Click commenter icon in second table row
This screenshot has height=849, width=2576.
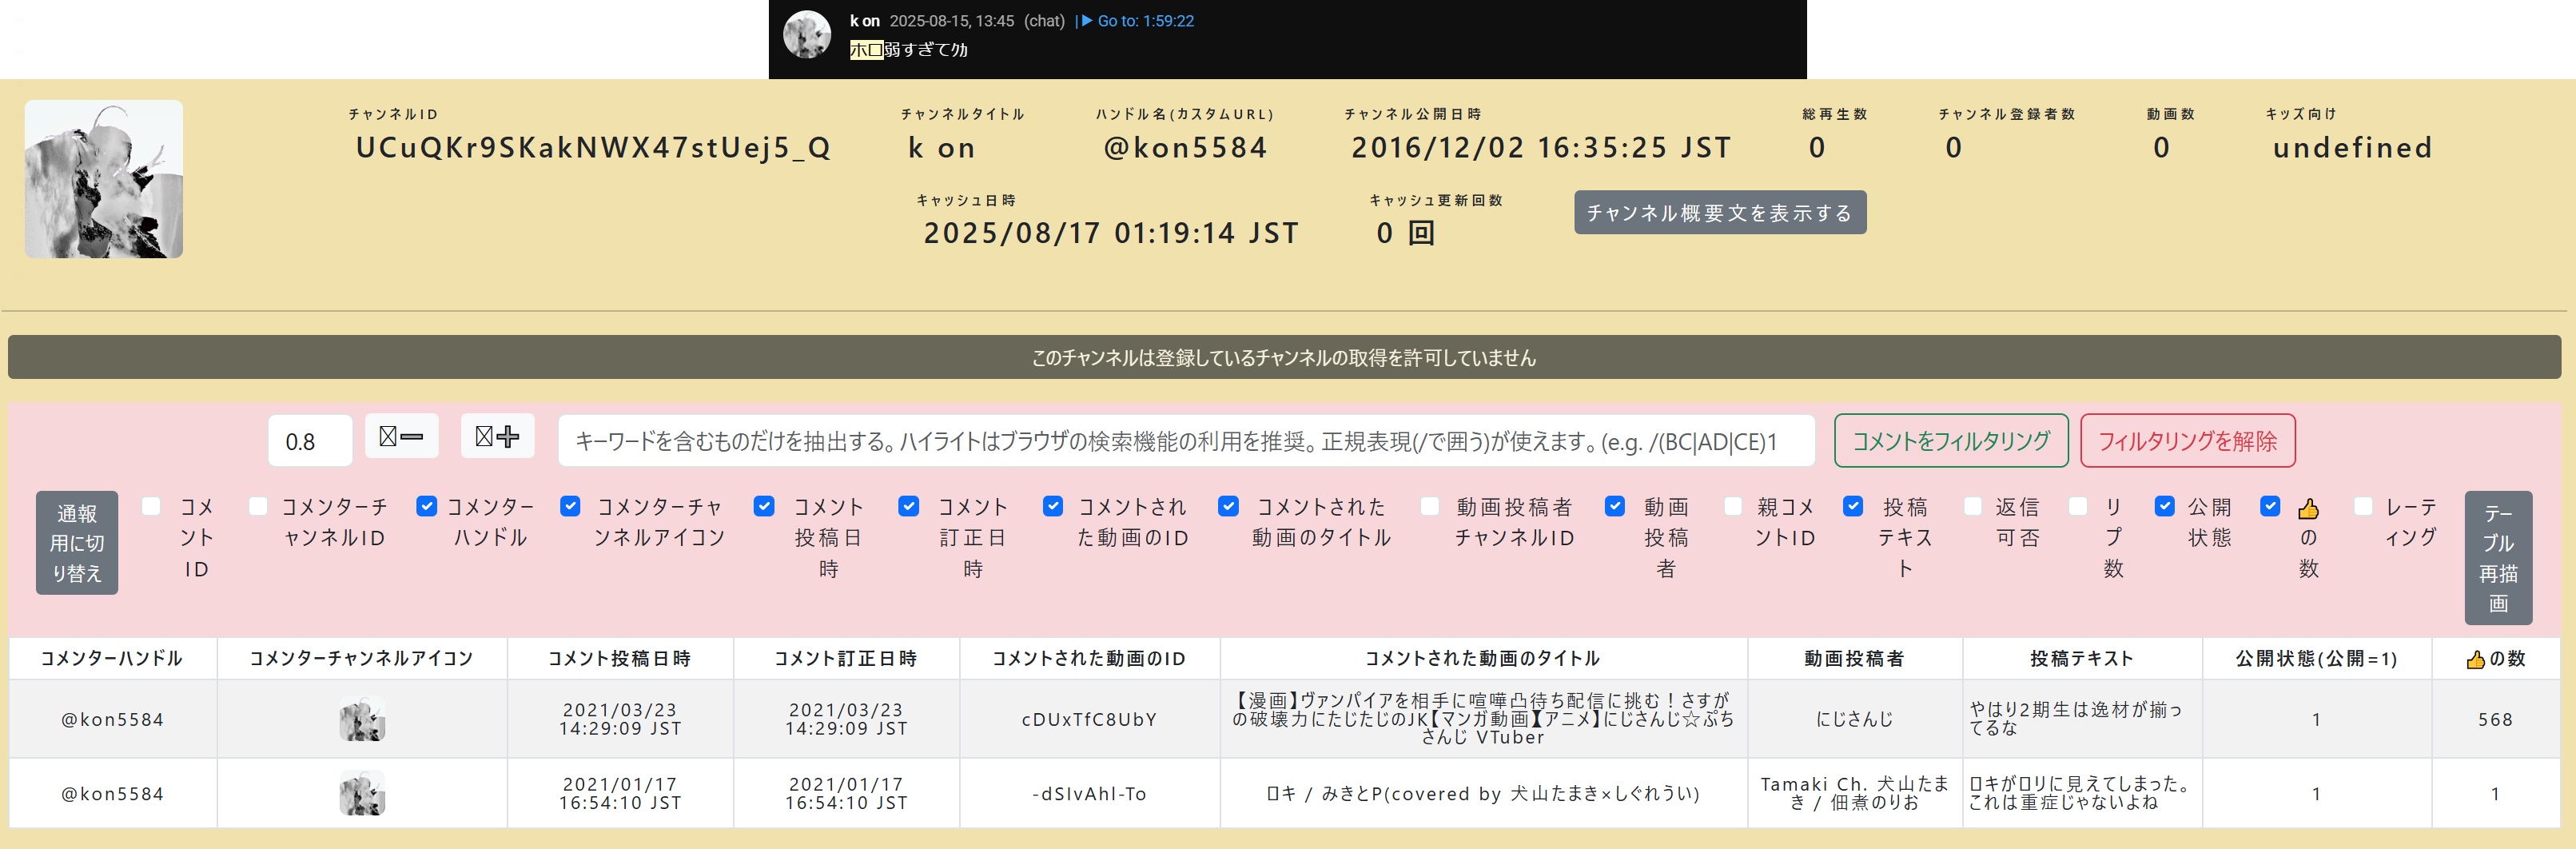click(x=362, y=794)
